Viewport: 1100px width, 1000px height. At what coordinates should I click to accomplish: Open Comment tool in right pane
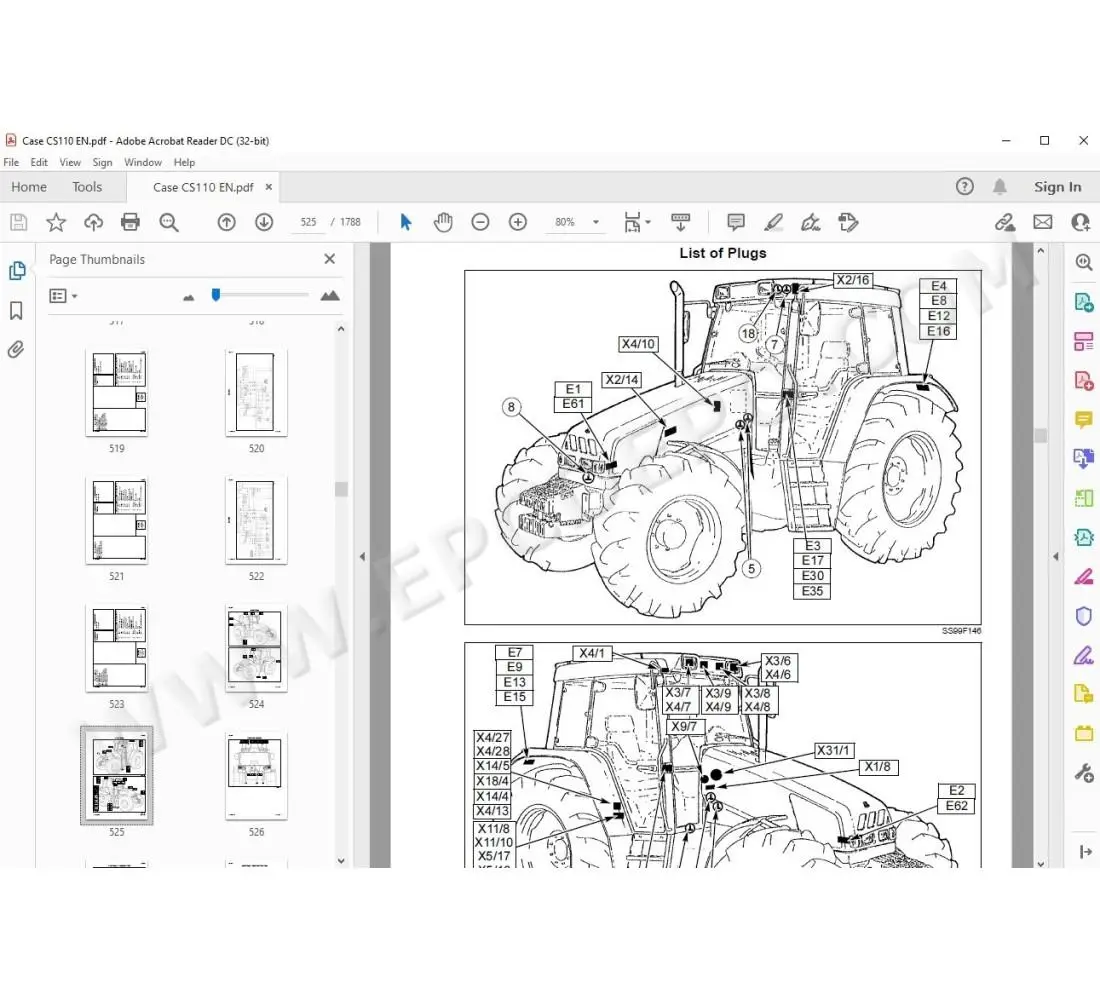coord(1084,420)
